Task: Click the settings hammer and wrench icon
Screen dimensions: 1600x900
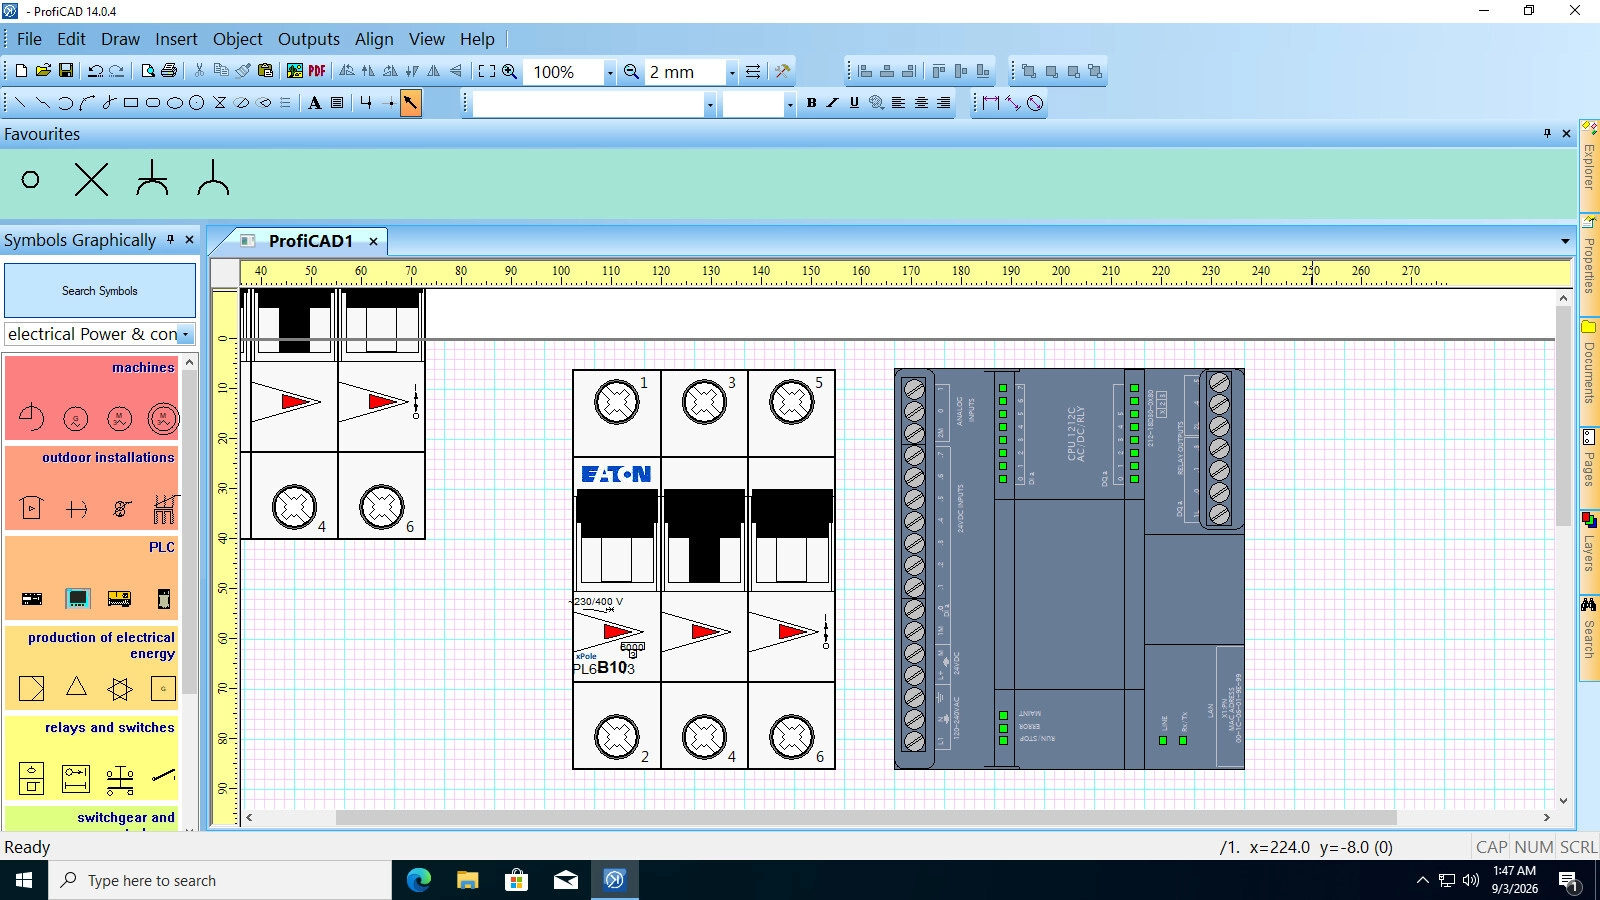Action: (x=782, y=71)
